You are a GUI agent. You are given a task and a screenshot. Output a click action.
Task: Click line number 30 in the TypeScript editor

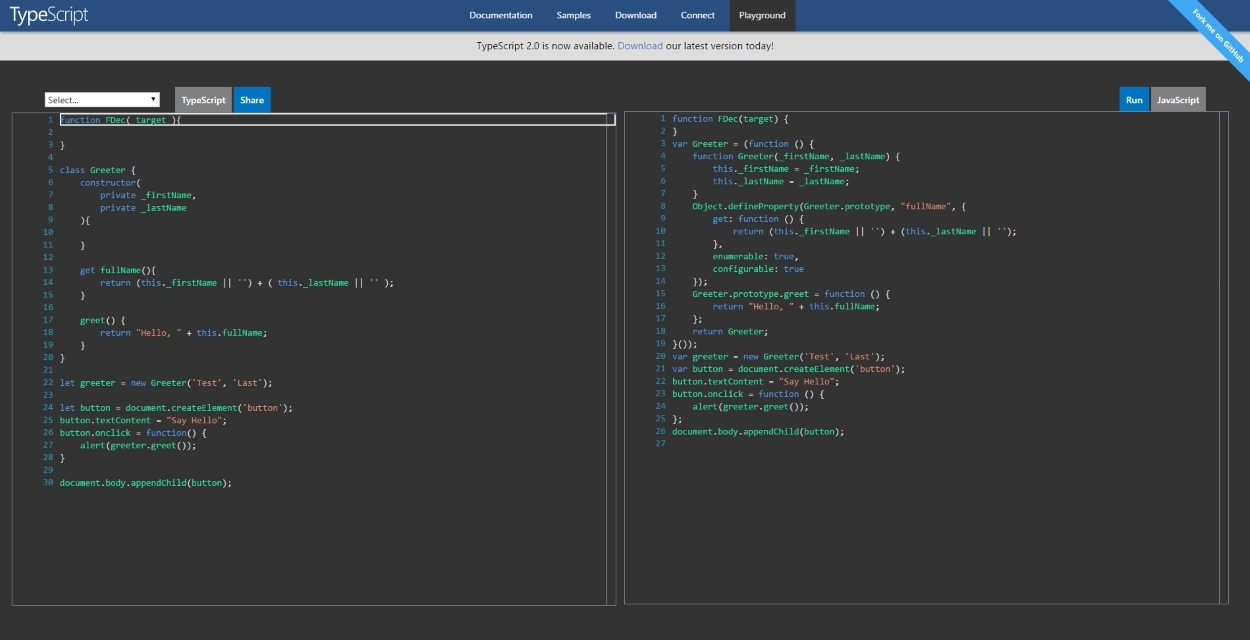(48, 483)
